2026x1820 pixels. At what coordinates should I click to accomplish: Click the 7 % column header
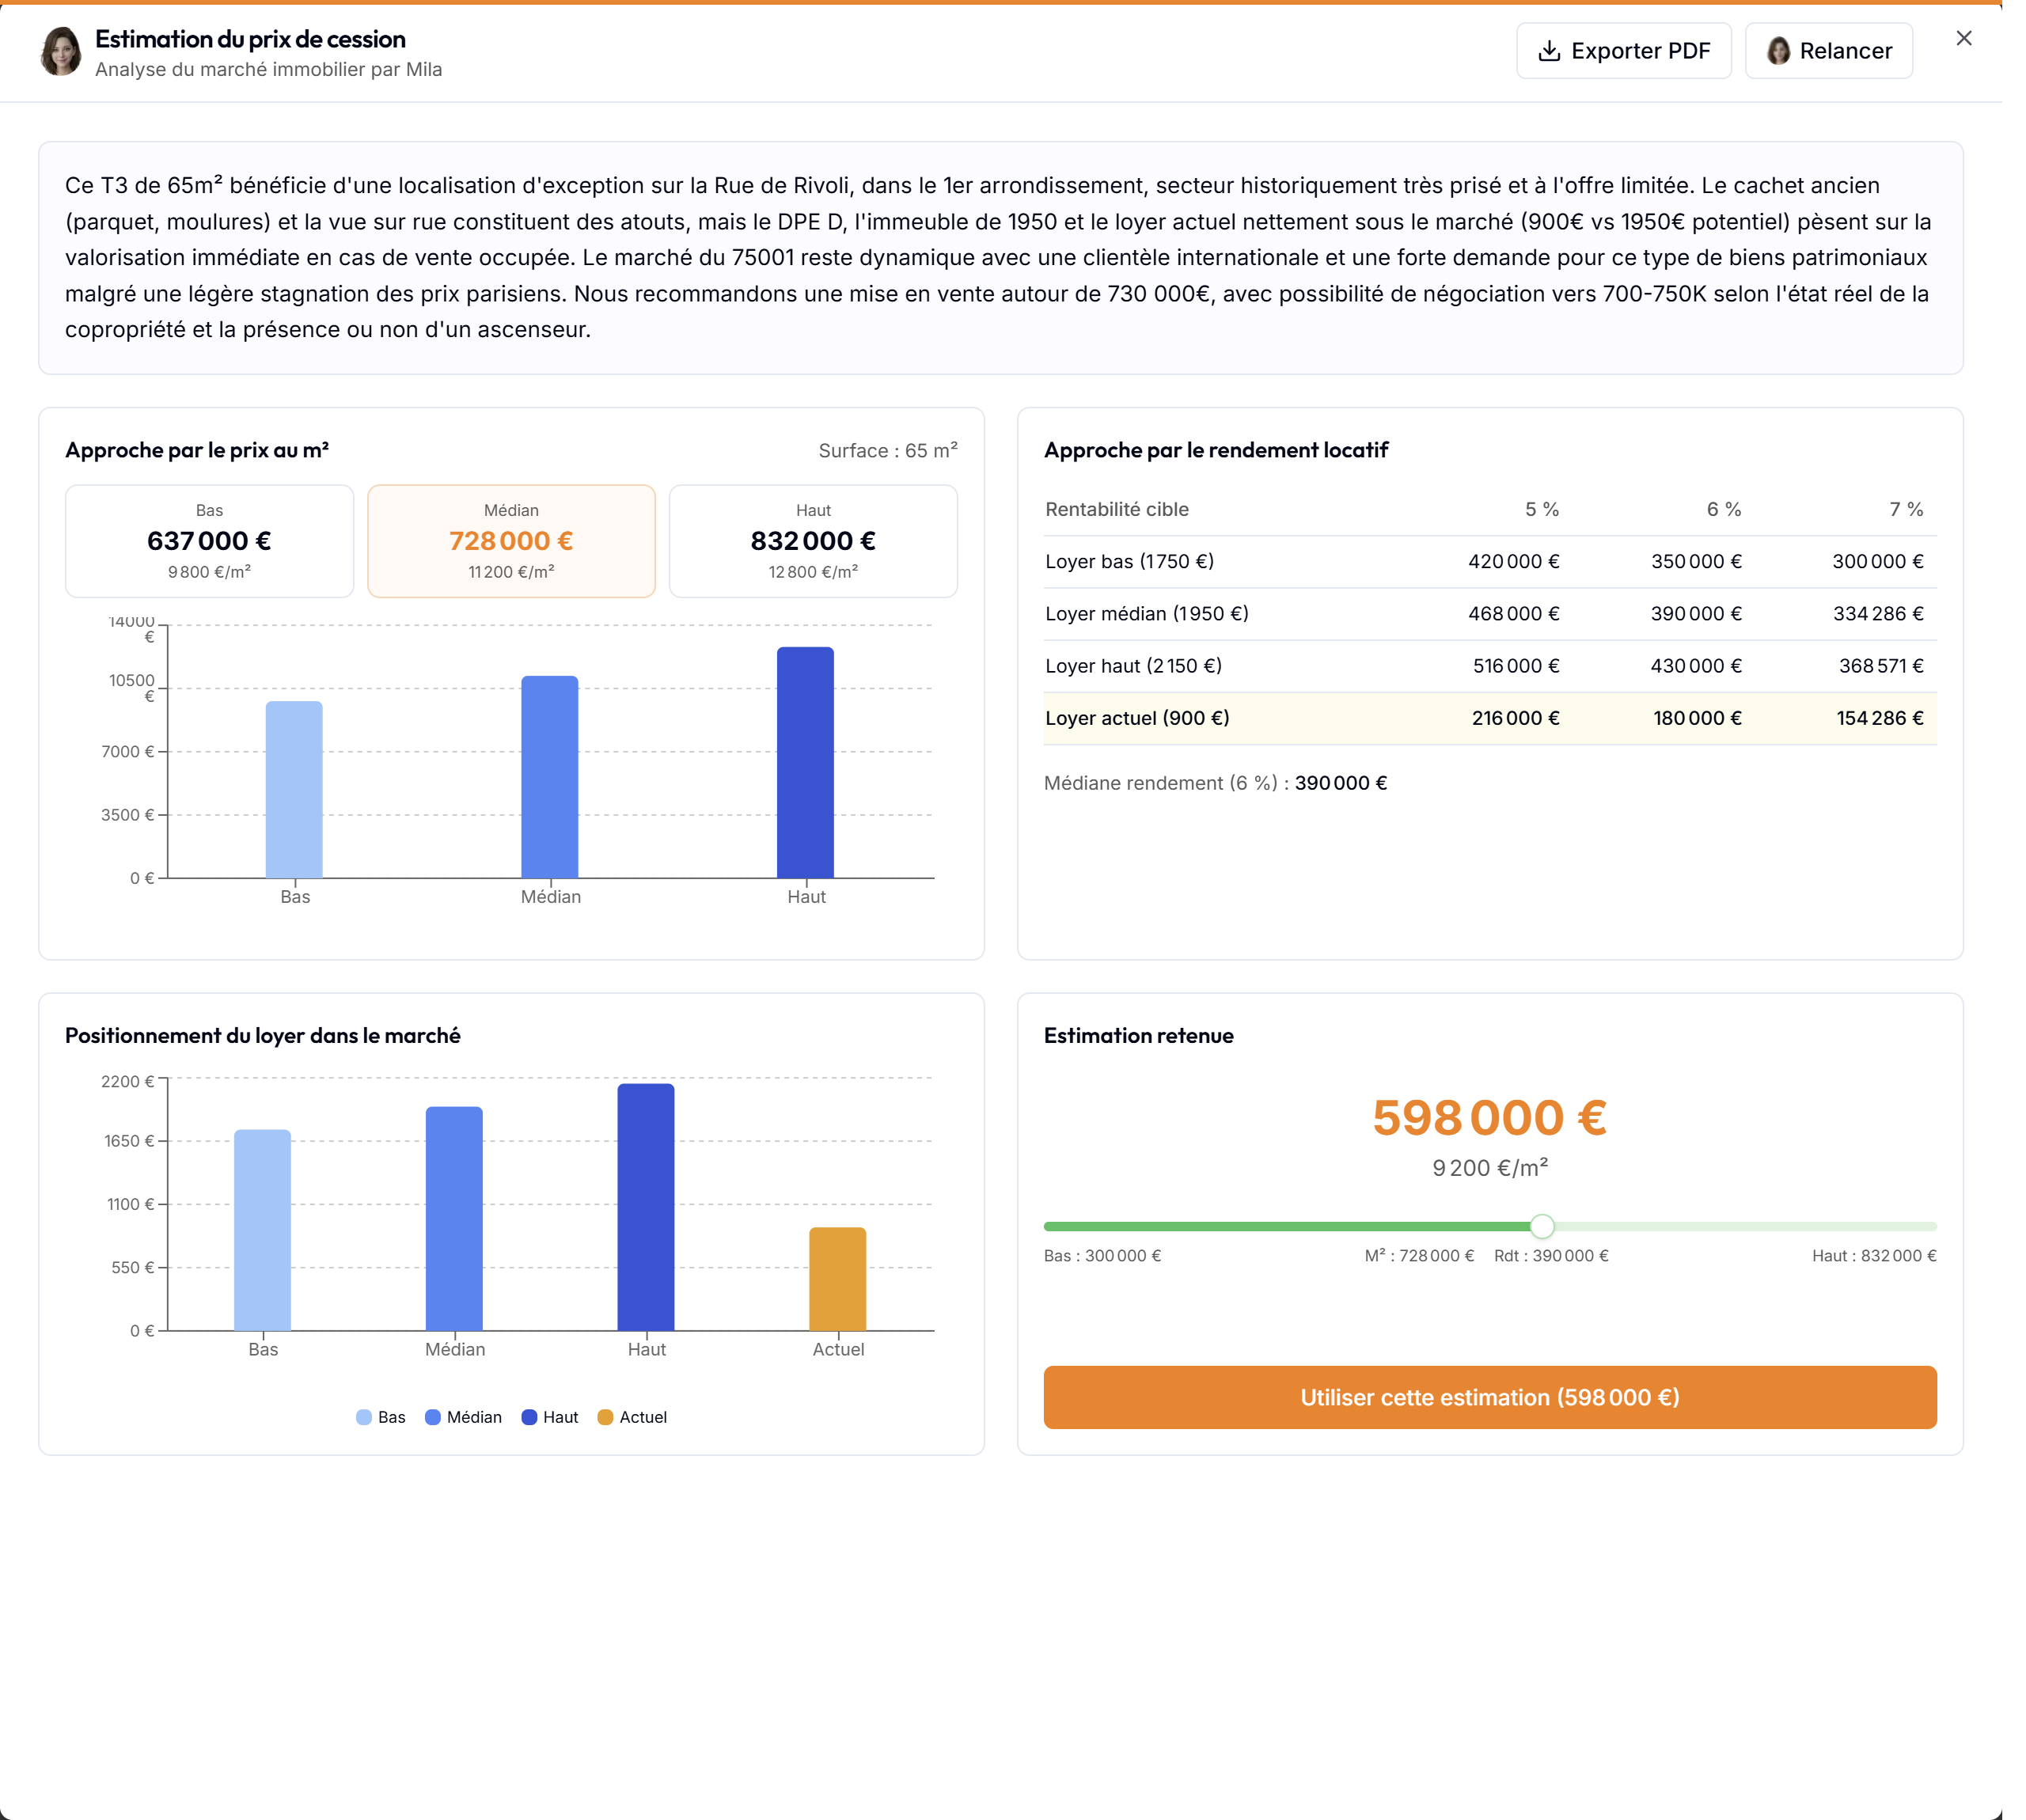pos(1905,509)
